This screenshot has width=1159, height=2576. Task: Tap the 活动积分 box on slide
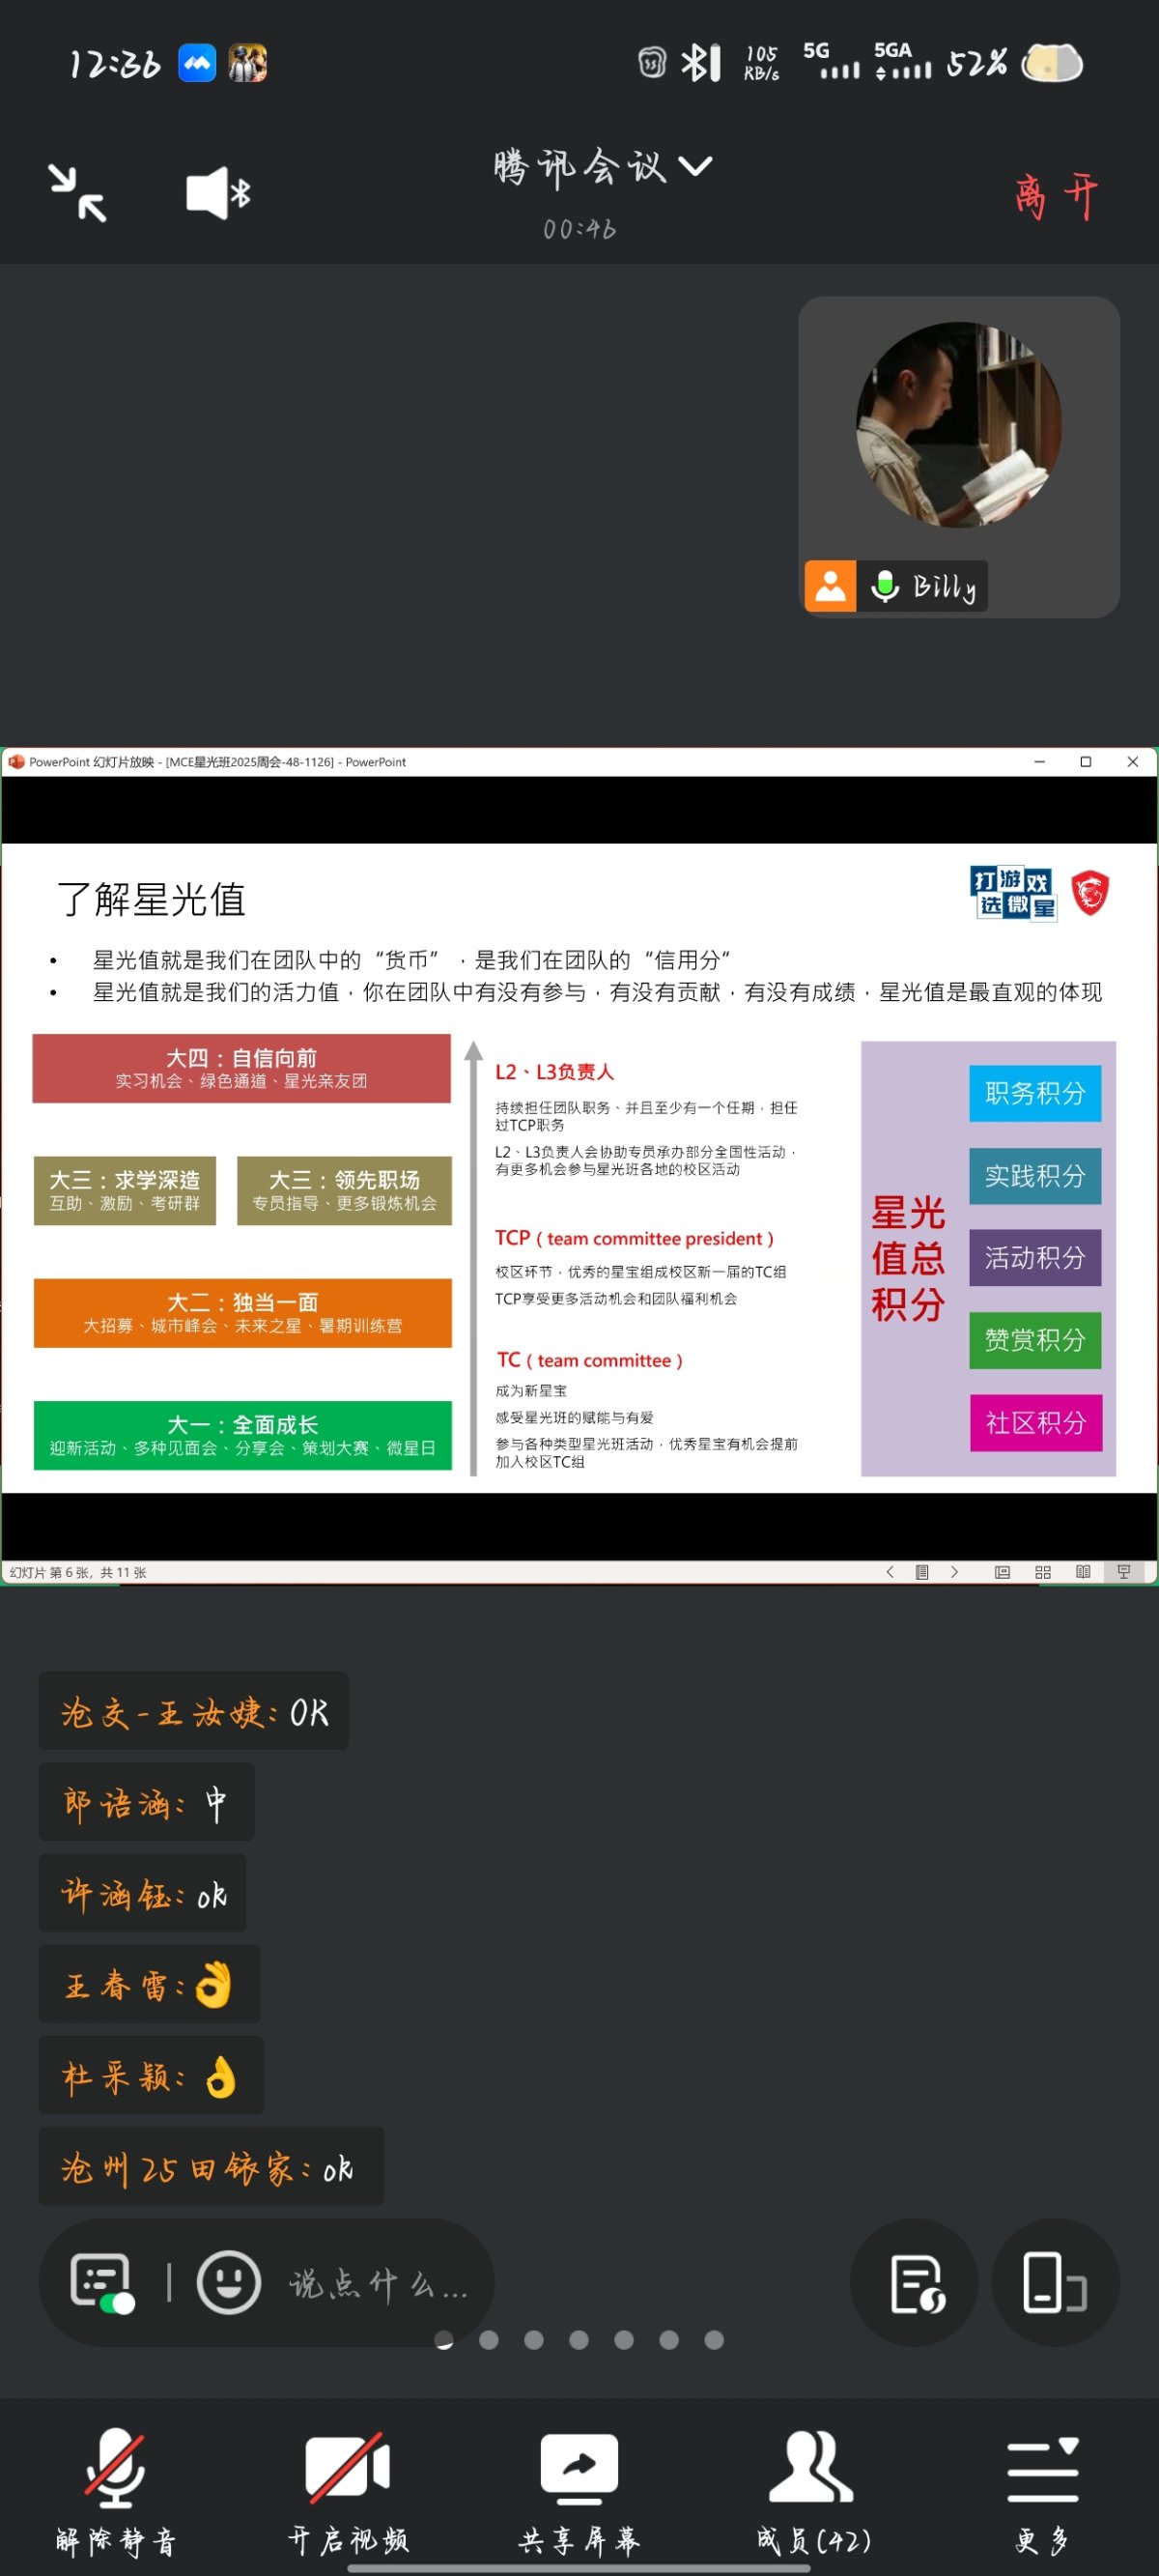coord(1035,1258)
